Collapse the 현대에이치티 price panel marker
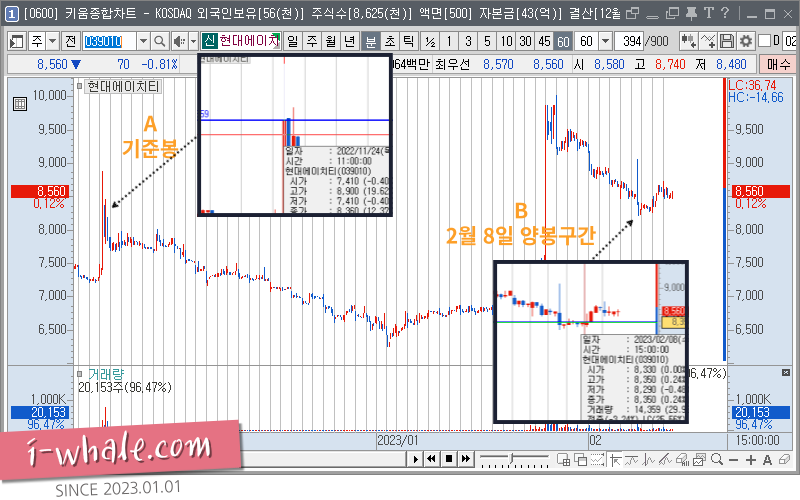This screenshot has width=800, height=500. click(80, 86)
